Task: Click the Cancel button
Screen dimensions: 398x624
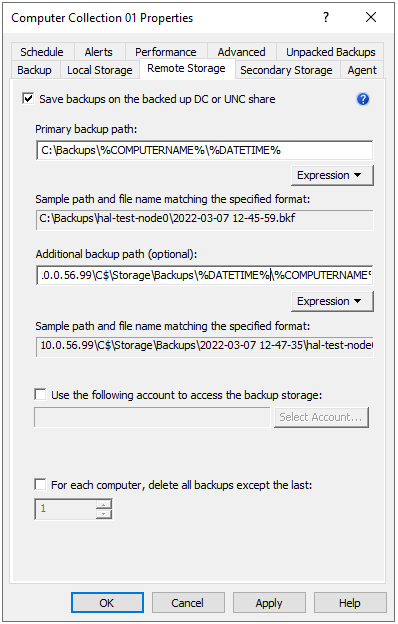Action: pyautogui.click(x=188, y=603)
